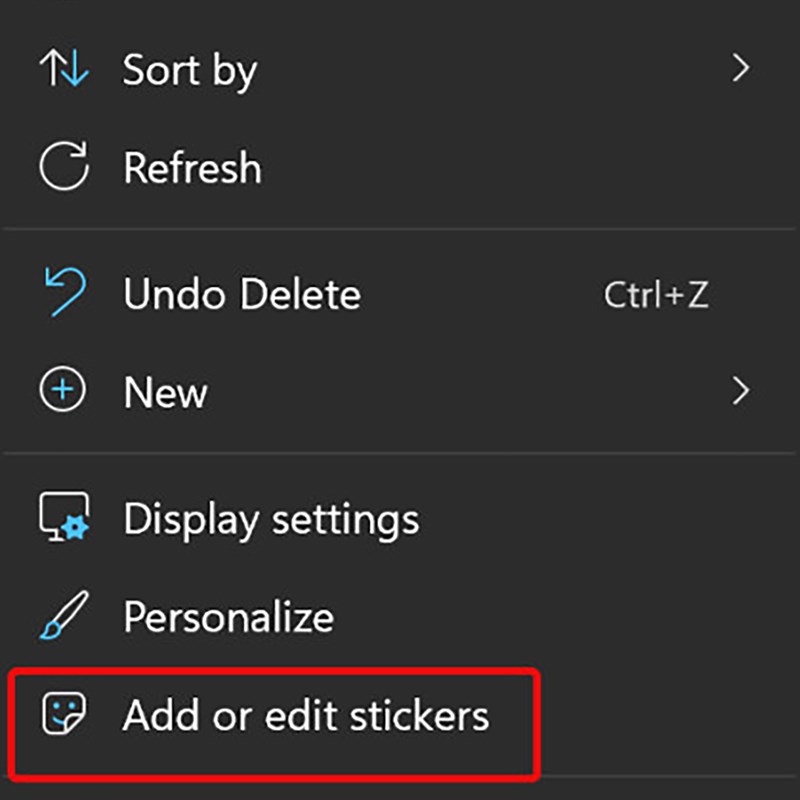Image resolution: width=800 pixels, height=800 pixels.
Task: Select the highlighted Add or edit stickers option
Action: [x=306, y=716]
